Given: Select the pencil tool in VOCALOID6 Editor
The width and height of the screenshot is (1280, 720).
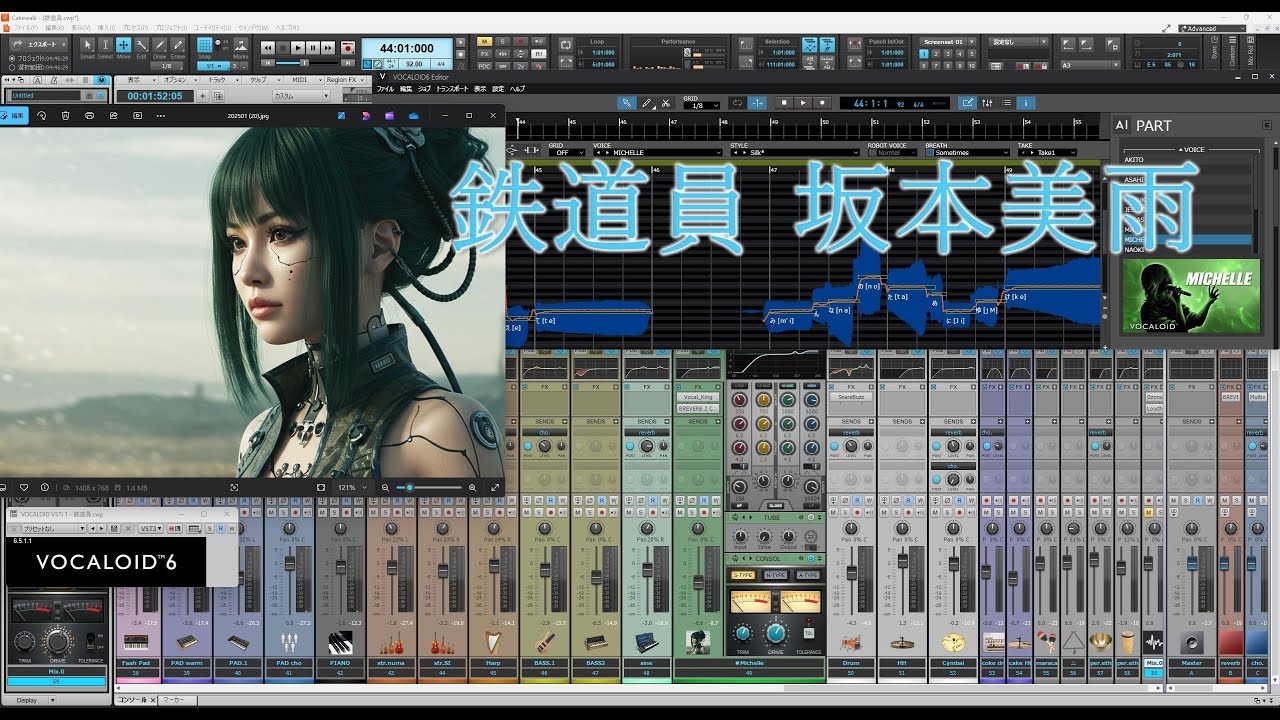Looking at the screenshot, I should (x=647, y=103).
